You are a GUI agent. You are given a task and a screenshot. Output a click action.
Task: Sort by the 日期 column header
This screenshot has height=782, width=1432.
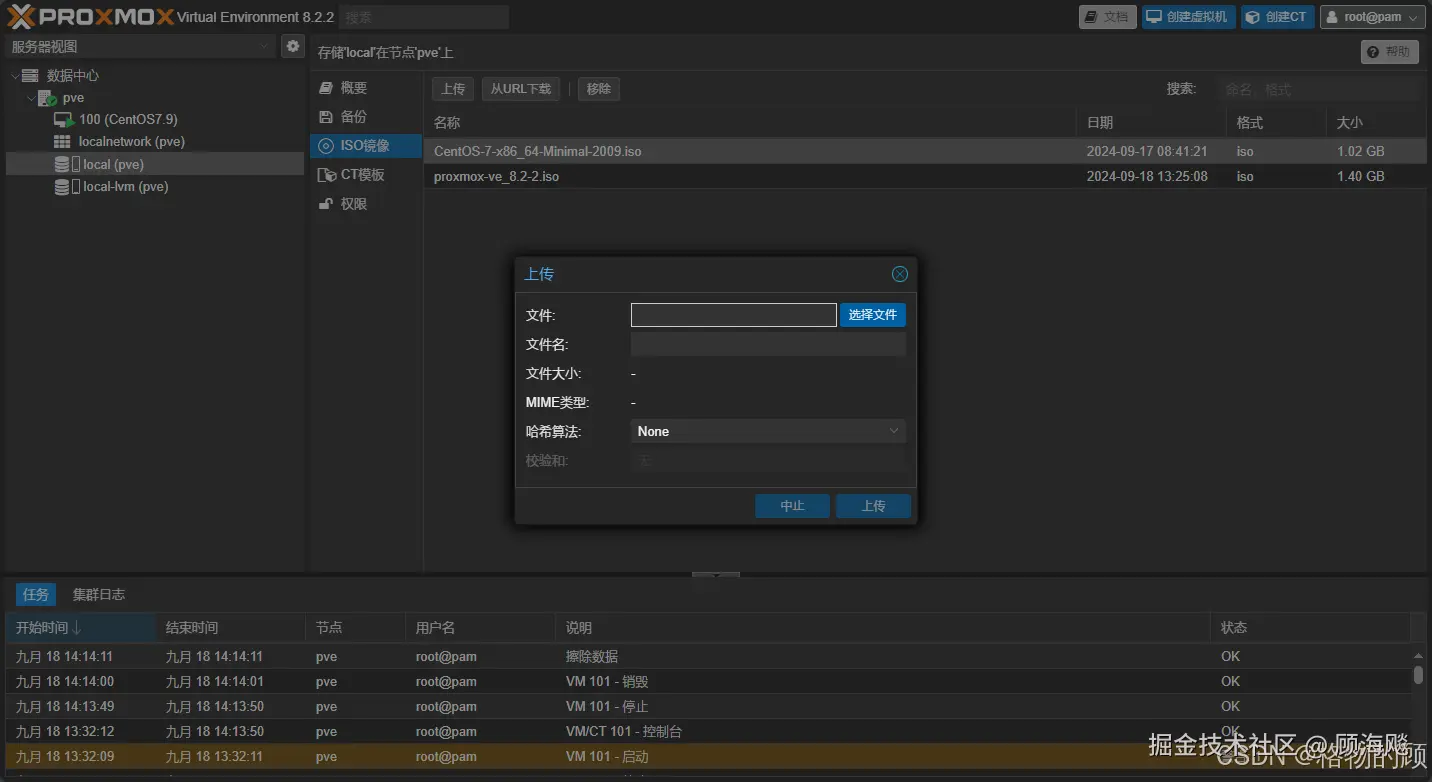tap(1151, 123)
